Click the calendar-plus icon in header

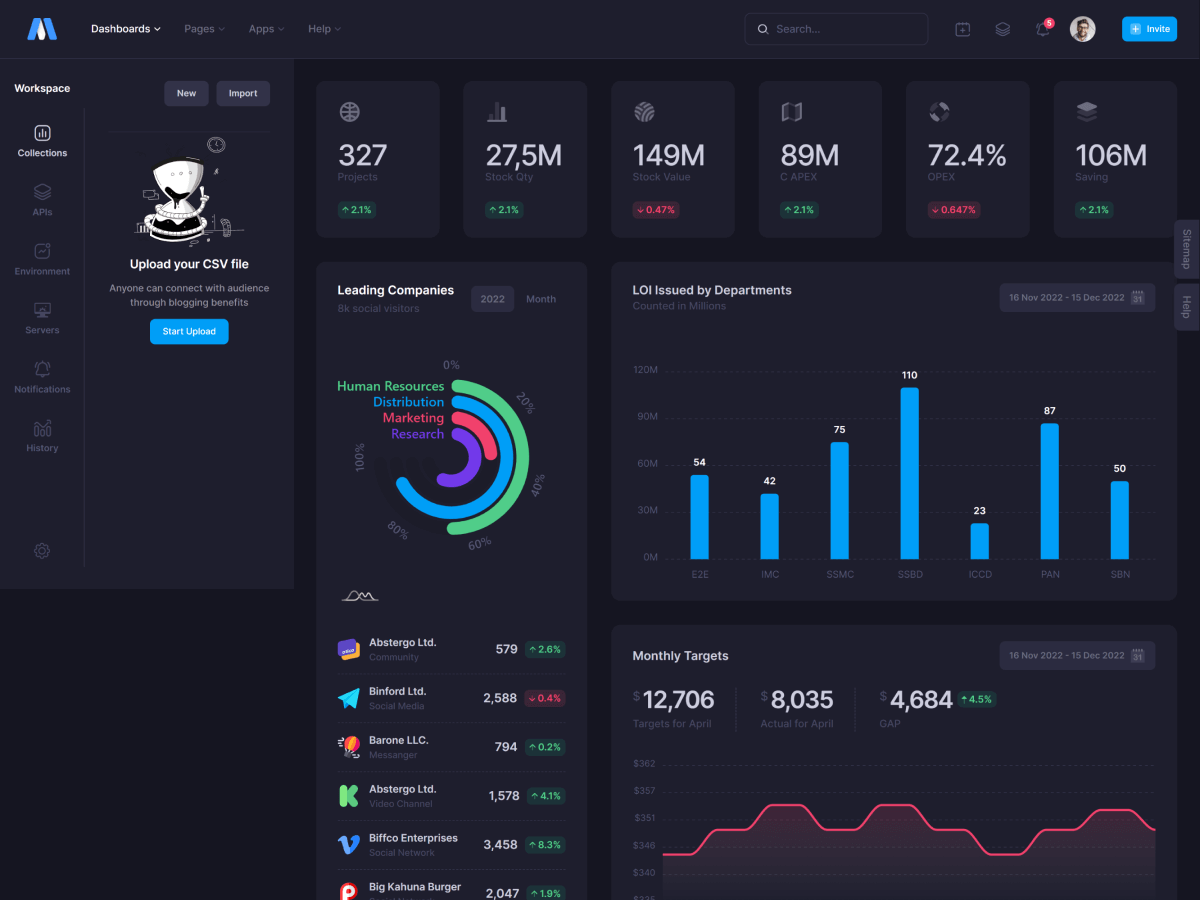pos(962,29)
